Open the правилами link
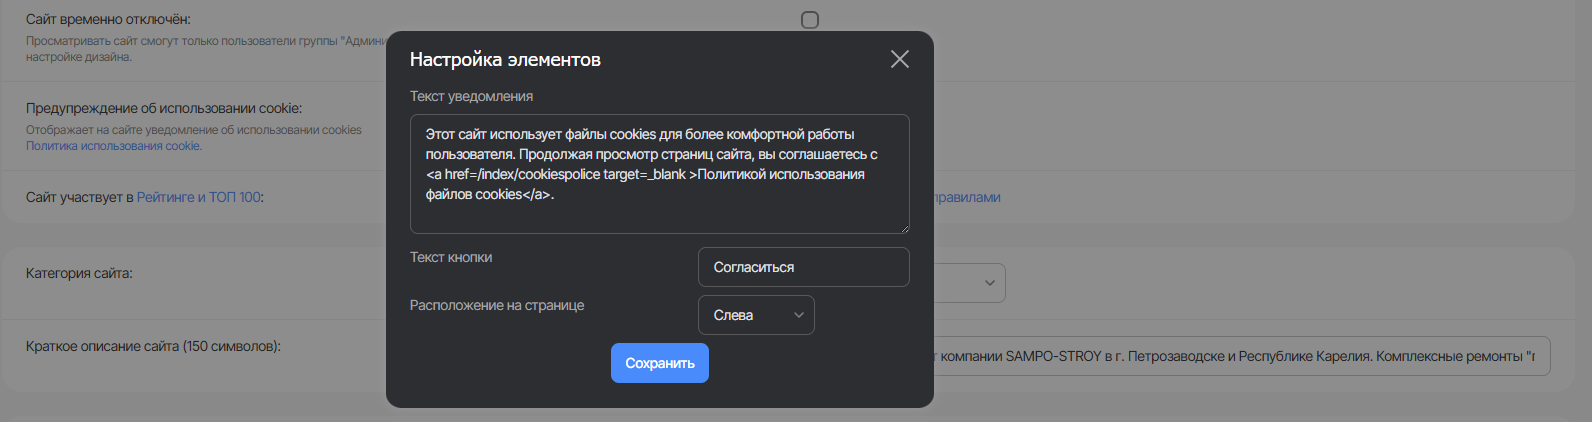This screenshot has width=1592, height=422. 967,197
